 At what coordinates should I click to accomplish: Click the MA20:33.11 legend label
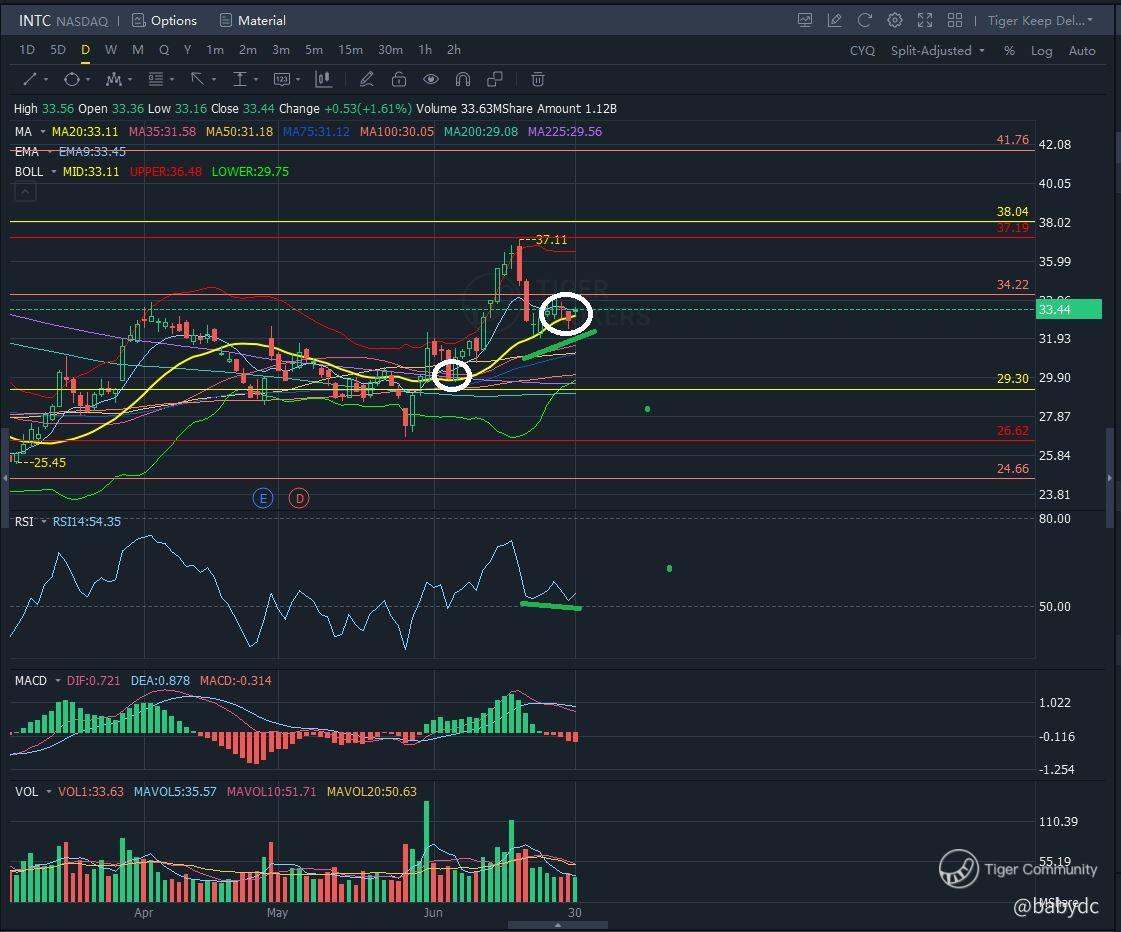click(x=85, y=132)
